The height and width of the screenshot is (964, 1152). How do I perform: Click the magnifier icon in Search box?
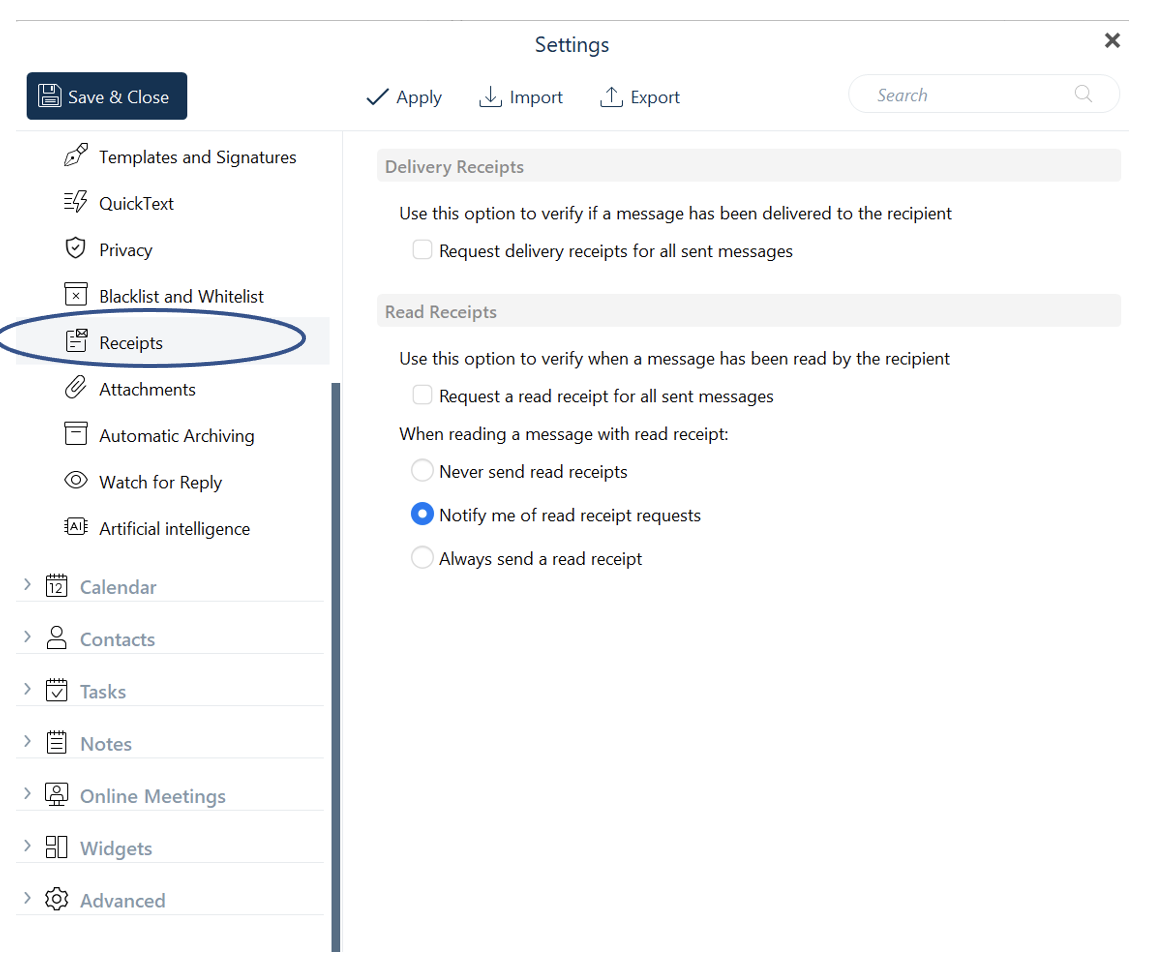click(x=1083, y=93)
